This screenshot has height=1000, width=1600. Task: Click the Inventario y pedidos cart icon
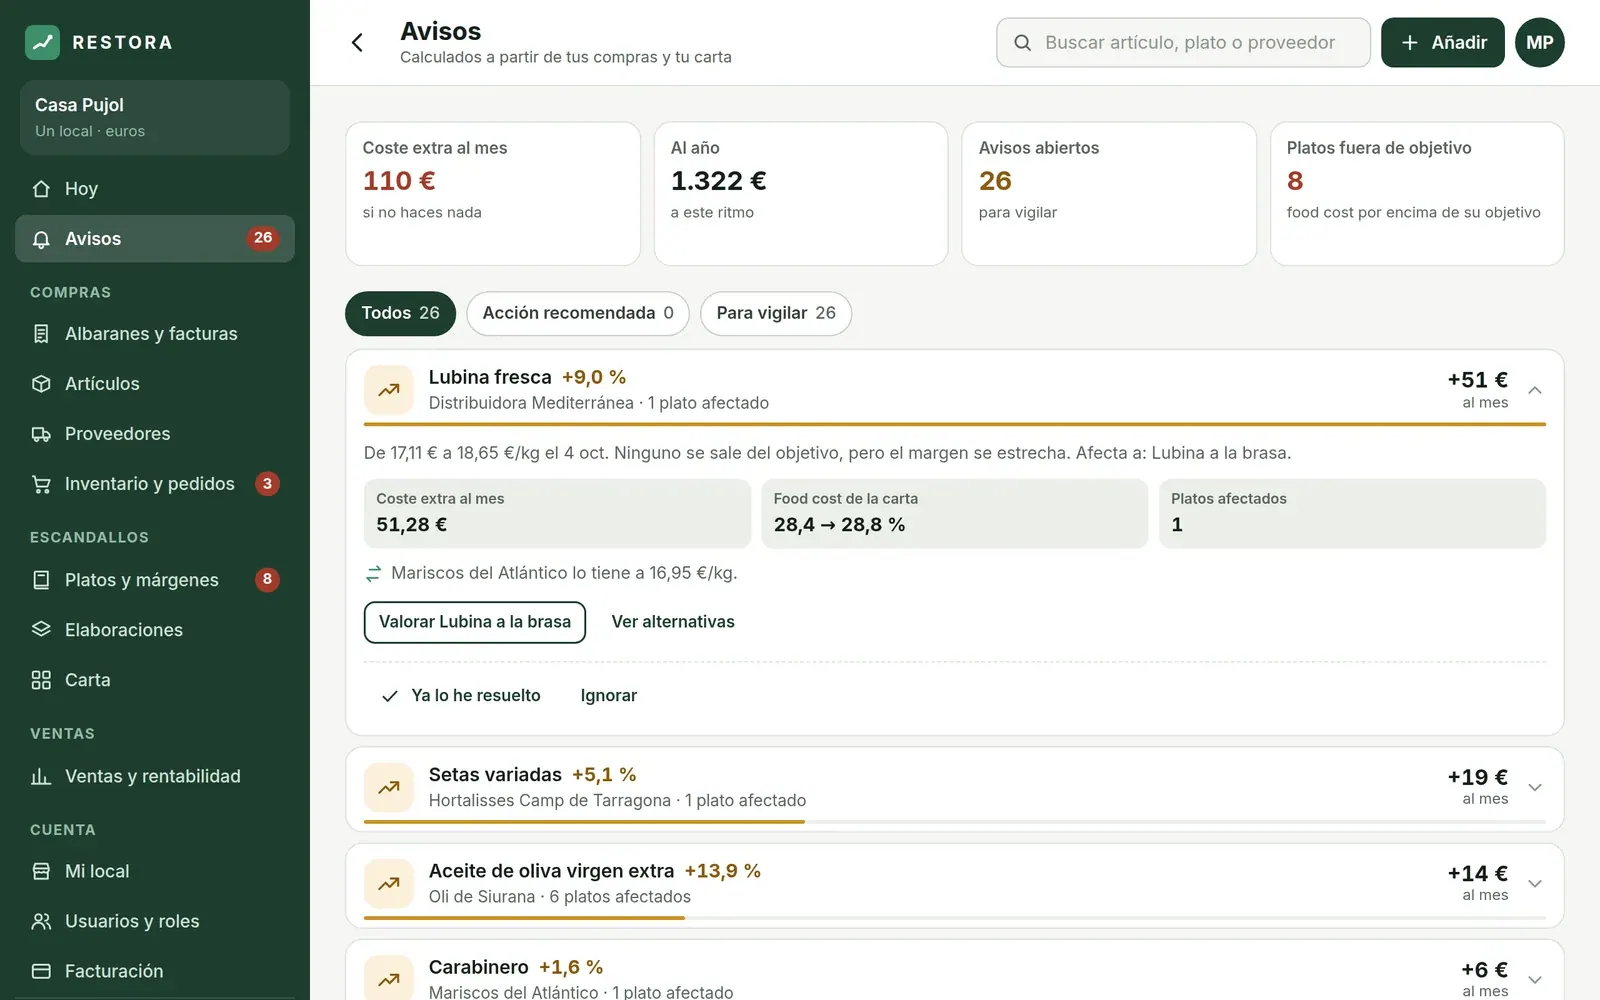click(41, 484)
